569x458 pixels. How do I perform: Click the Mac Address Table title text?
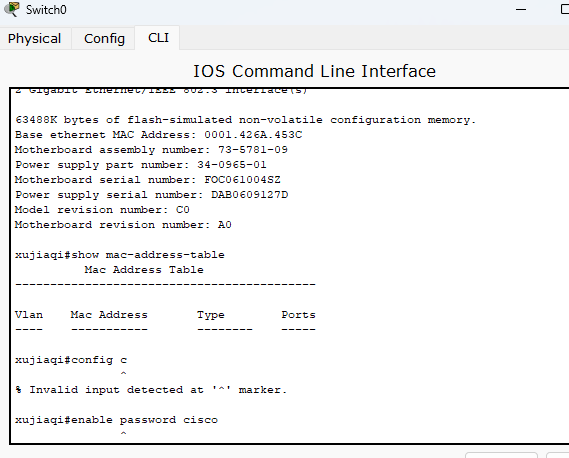[x=144, y=270]
